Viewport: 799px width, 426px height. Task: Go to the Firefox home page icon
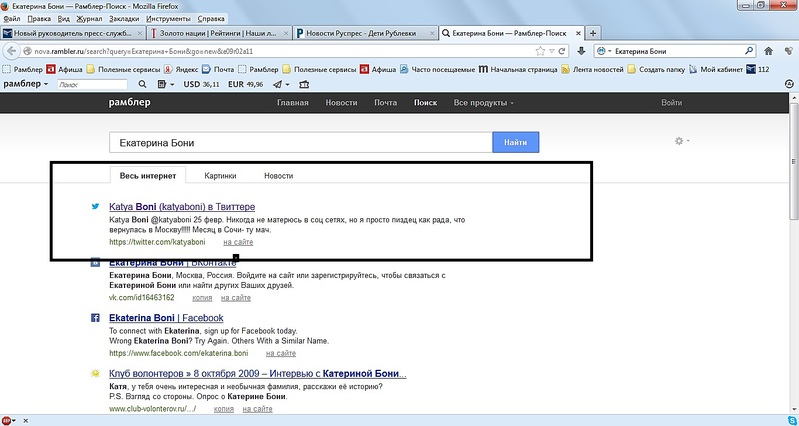pos(768,51)
